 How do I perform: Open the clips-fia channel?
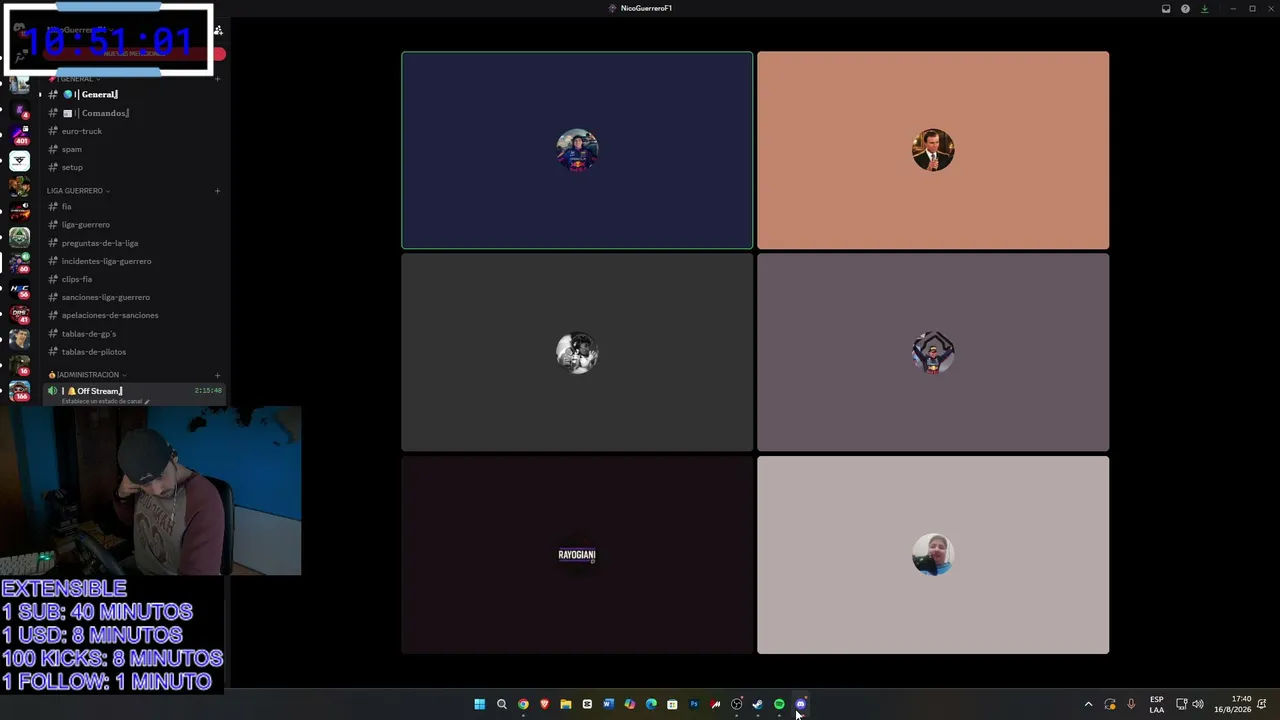click(135, 279)
